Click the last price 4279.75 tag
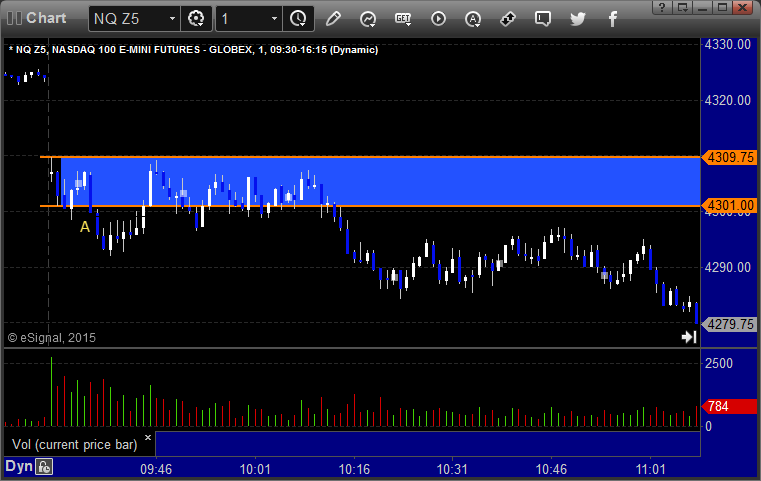 click(x=729, y=324)
